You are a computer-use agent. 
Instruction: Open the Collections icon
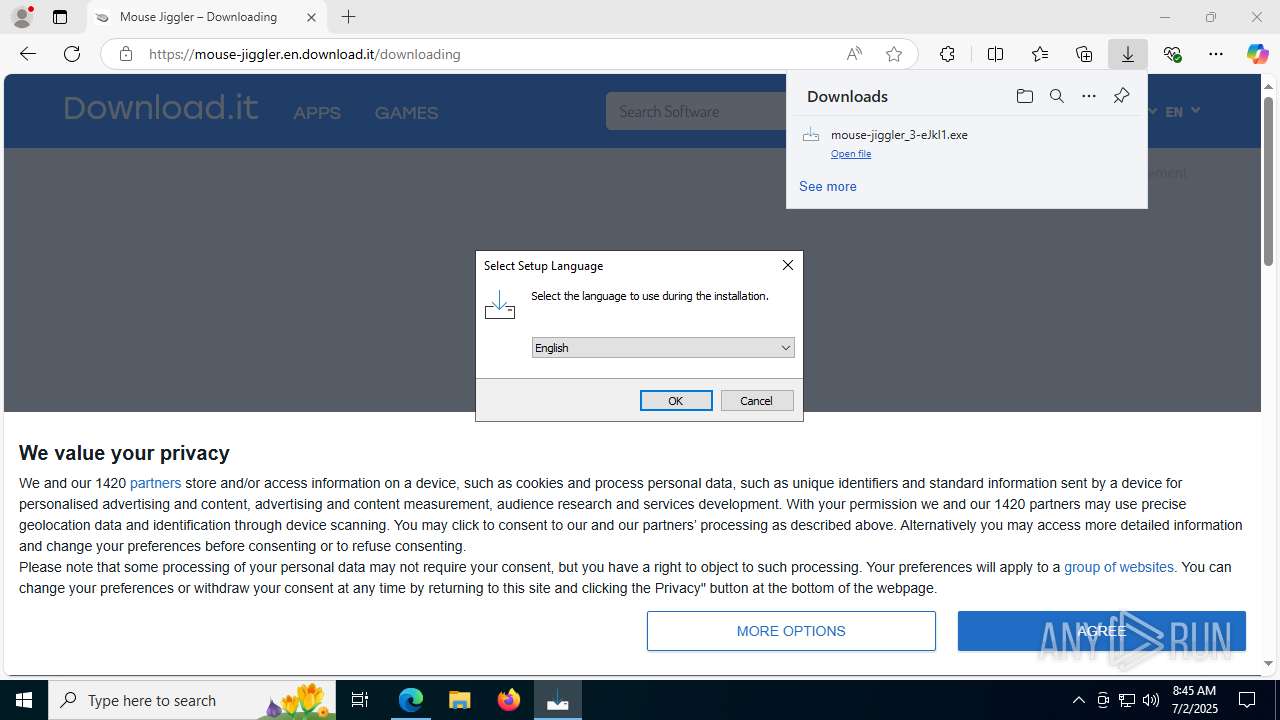pos(1084,54)
